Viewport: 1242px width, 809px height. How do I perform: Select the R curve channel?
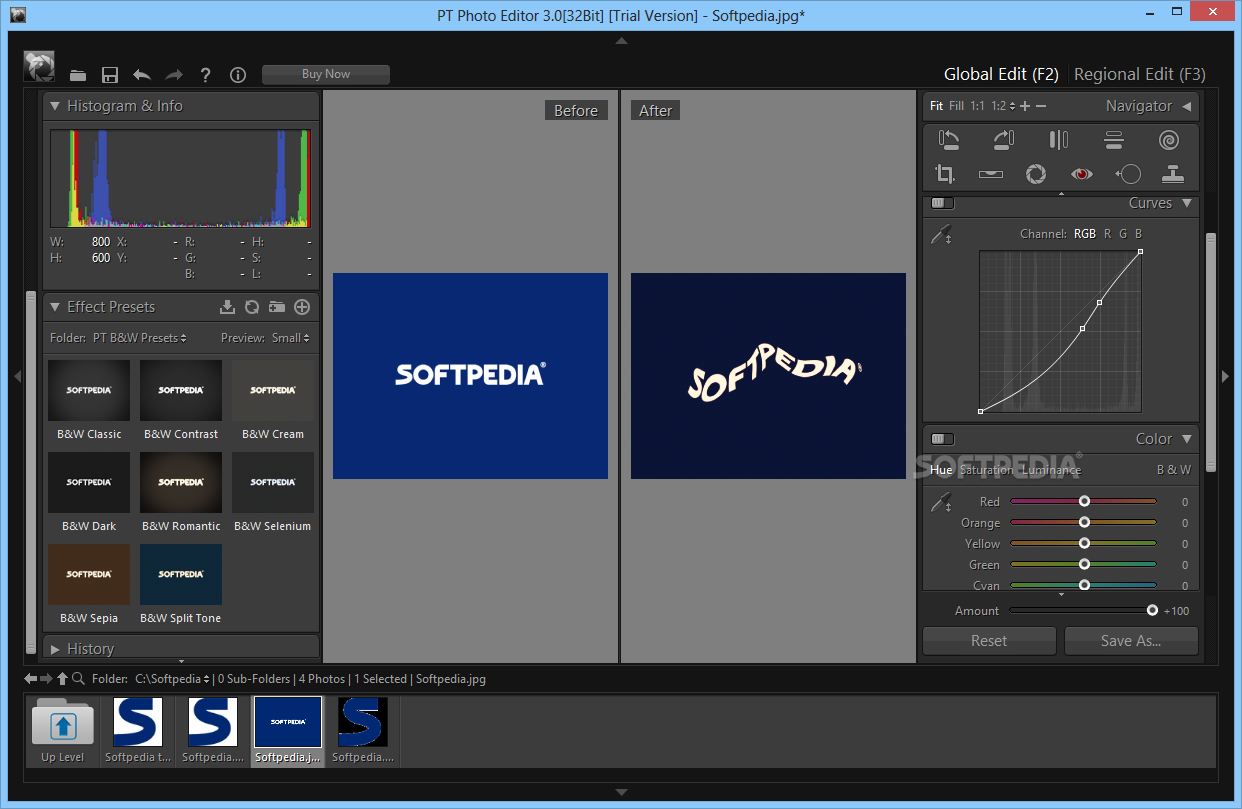[1107, 234]
